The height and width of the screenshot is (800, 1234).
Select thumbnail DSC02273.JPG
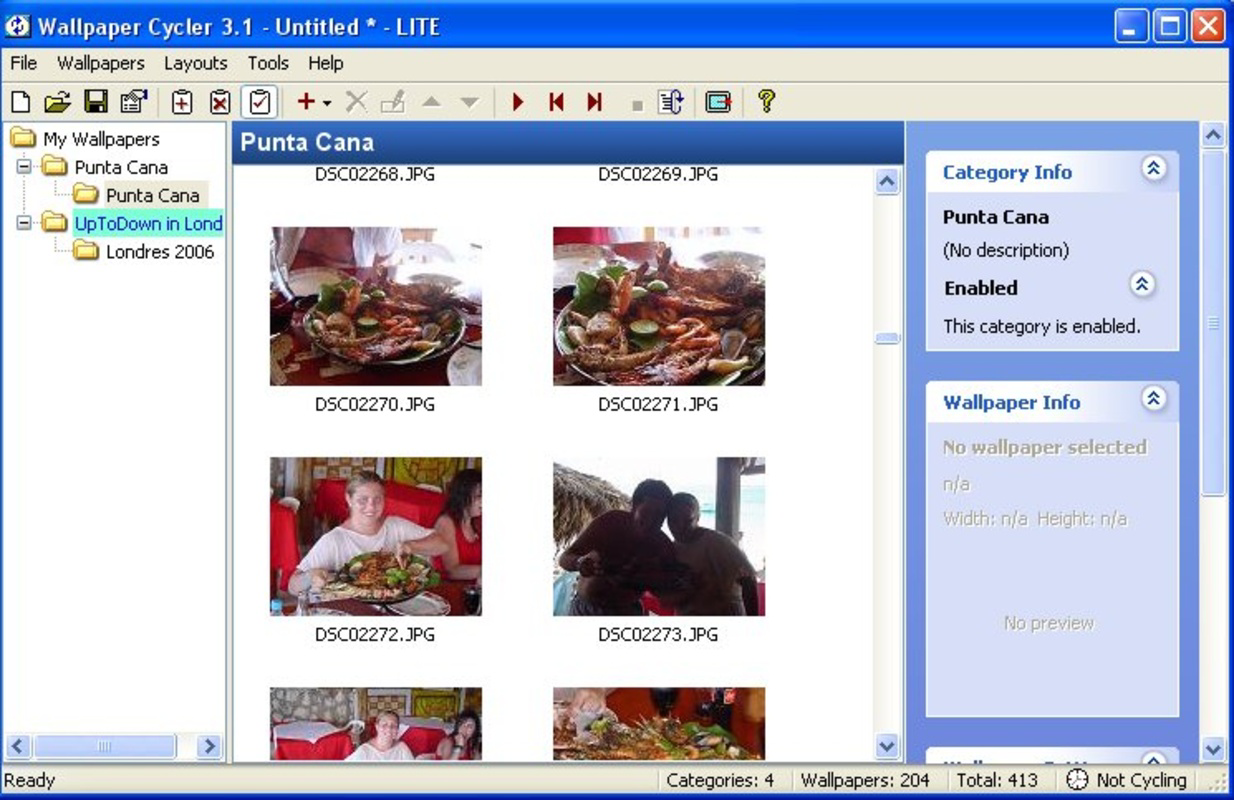point(659,536)
